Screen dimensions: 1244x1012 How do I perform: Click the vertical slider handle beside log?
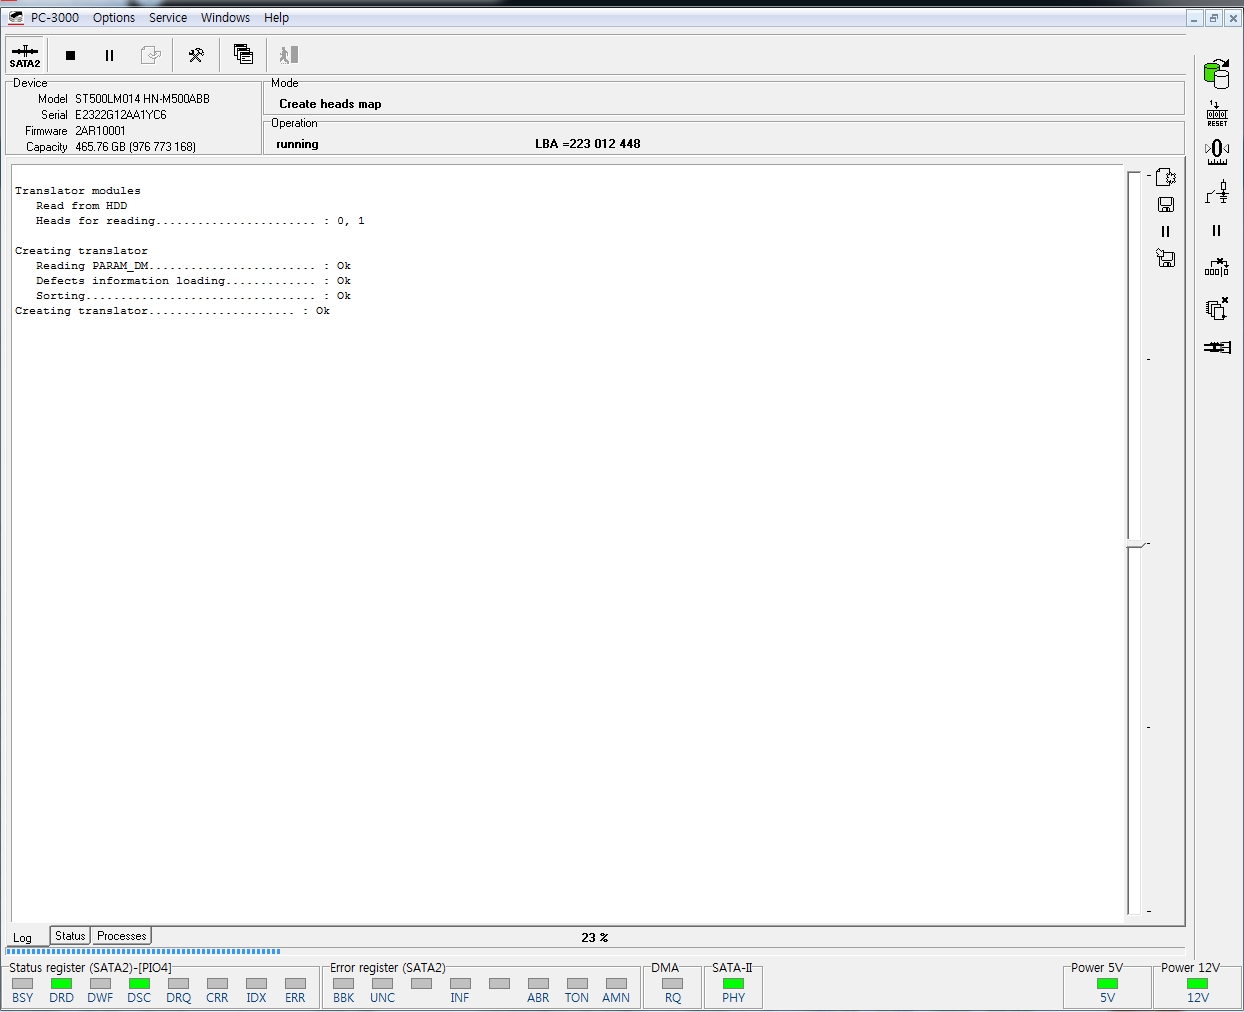(x=1135, y=544)
